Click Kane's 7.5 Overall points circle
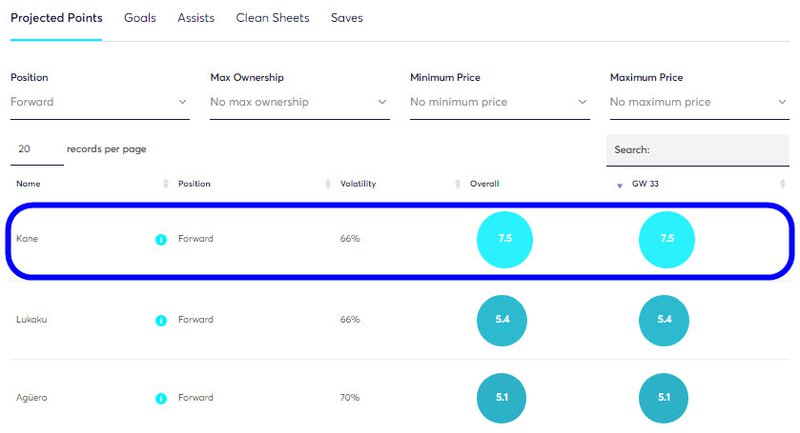This screenshot has width=800, height=433. 505,239
